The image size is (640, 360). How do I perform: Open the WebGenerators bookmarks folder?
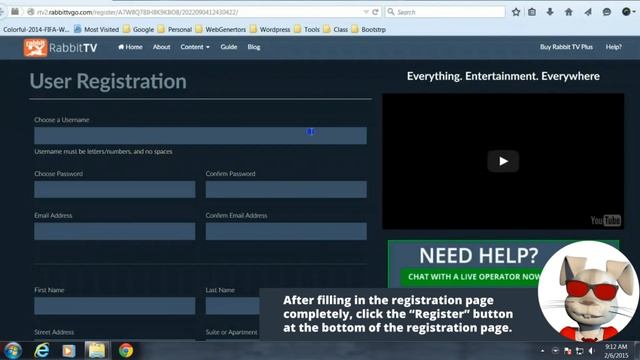pos(221,29)
